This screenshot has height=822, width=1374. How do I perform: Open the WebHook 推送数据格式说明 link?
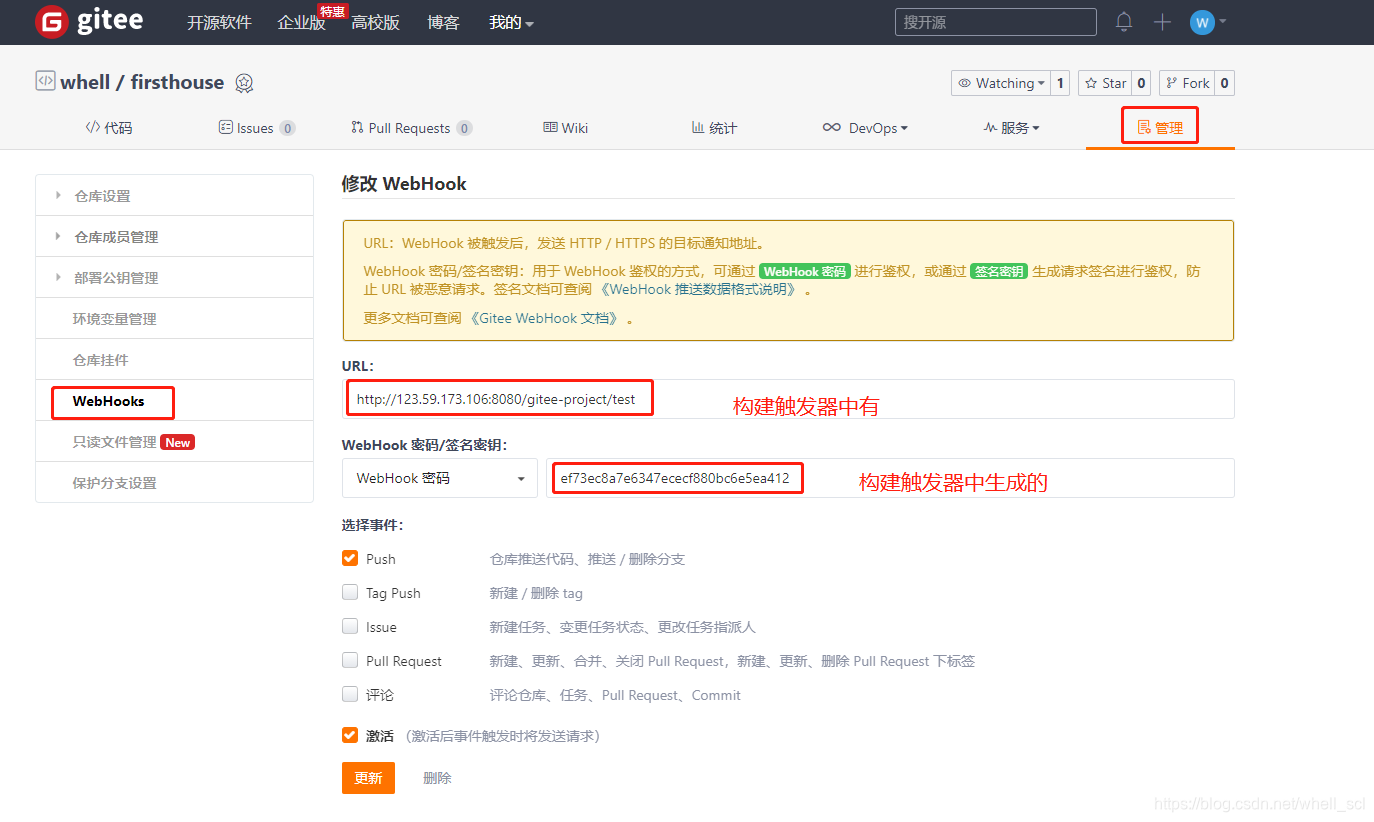700,289
